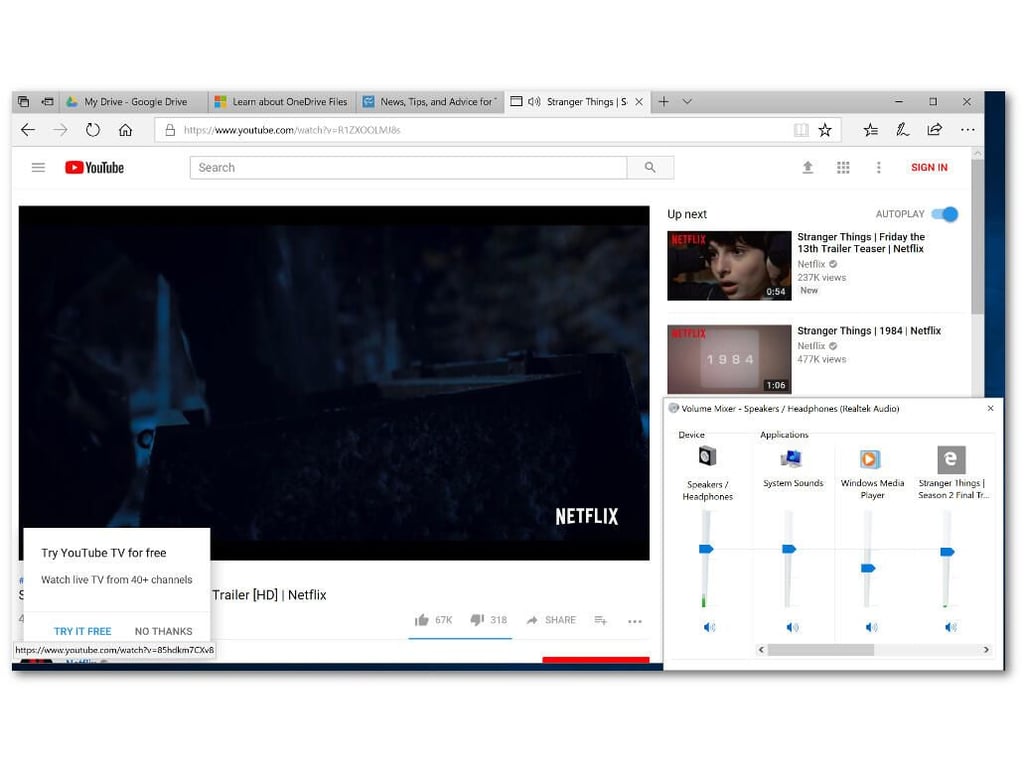This screenshot has width=1024, height=762.
Task: Close the Volume Mixer window
Action: 990,408
